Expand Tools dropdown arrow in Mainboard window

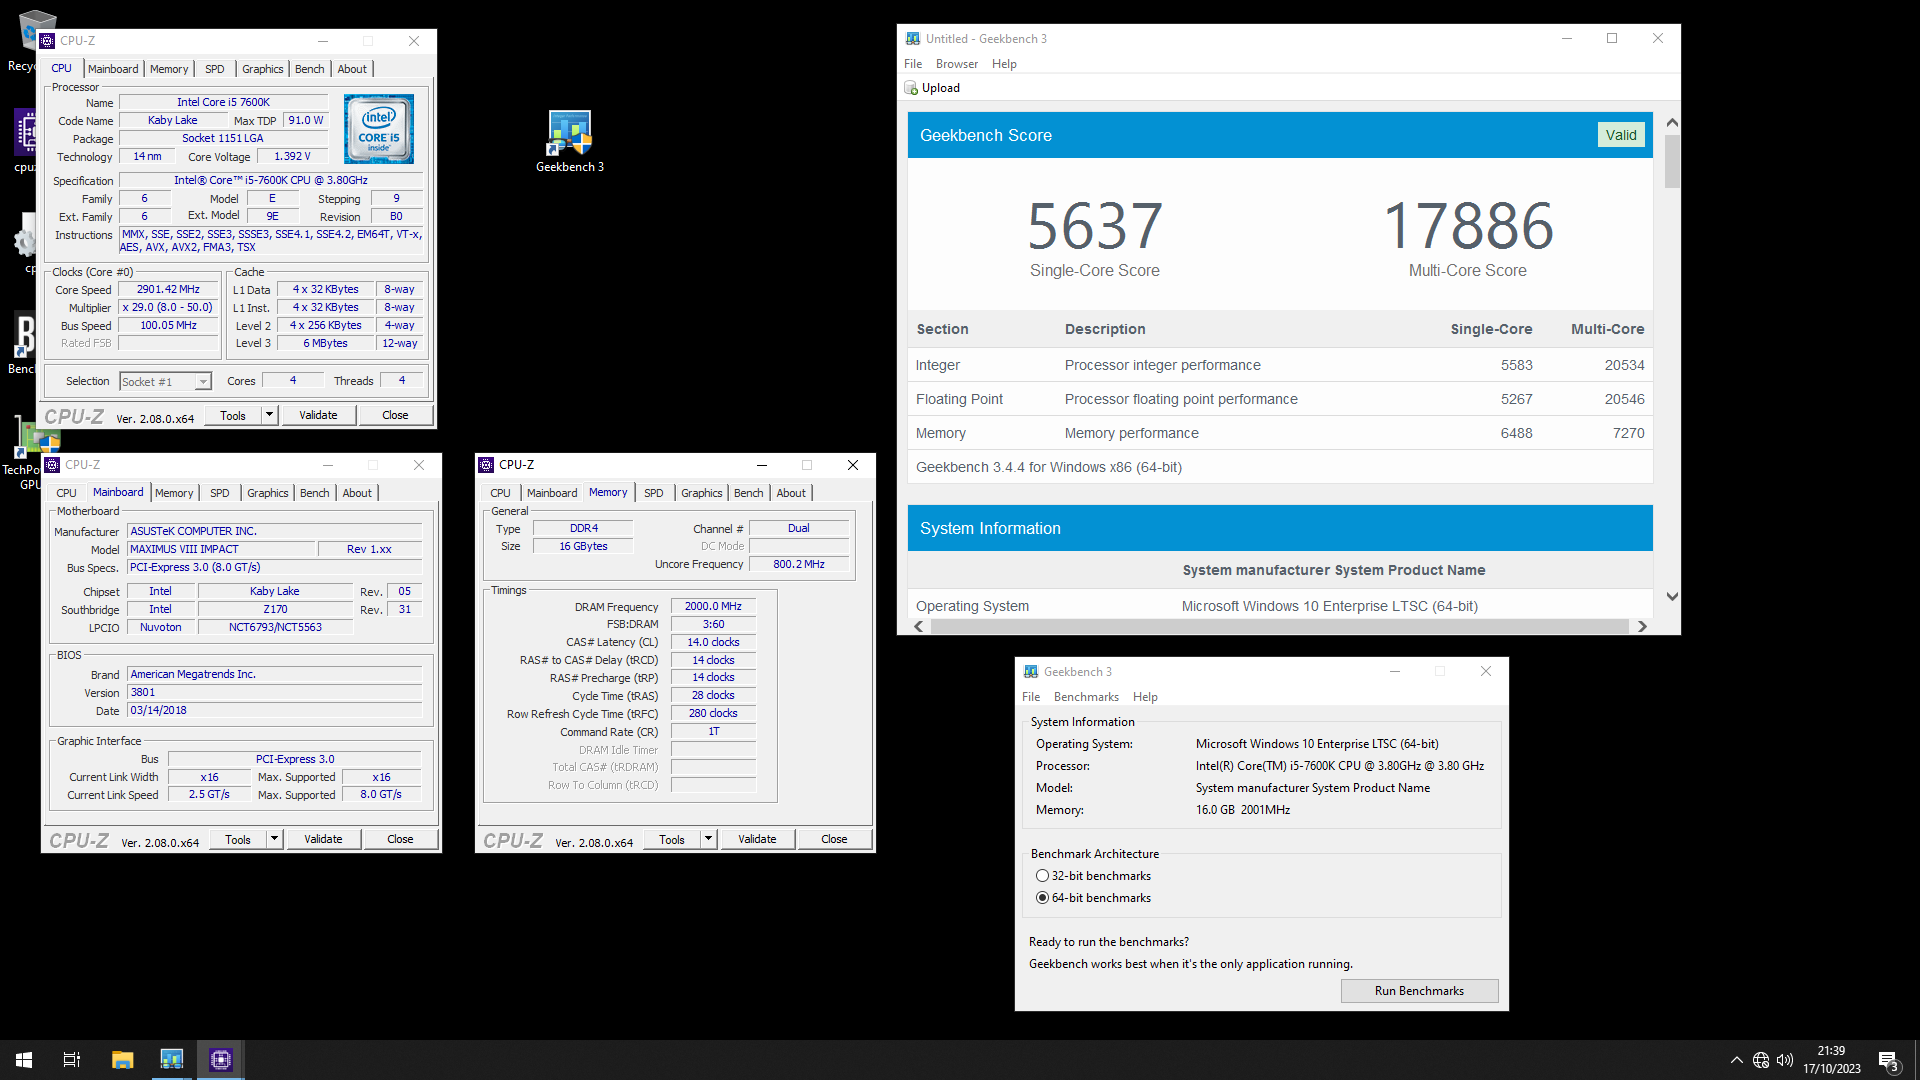click(x=274, y=839)
